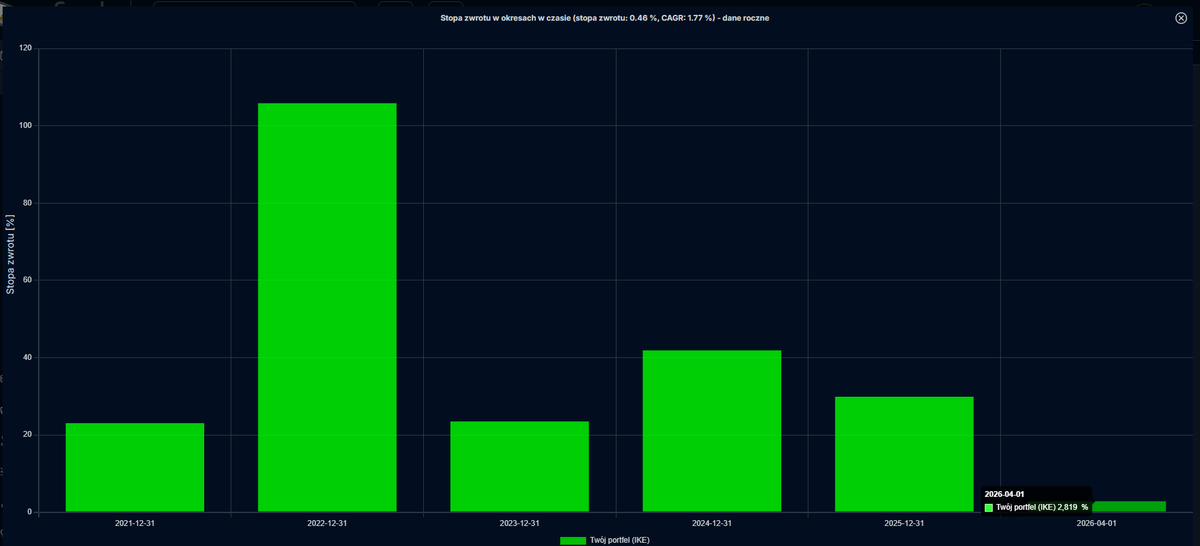Select the small 2026-04-01 bar

point(1128,506)
